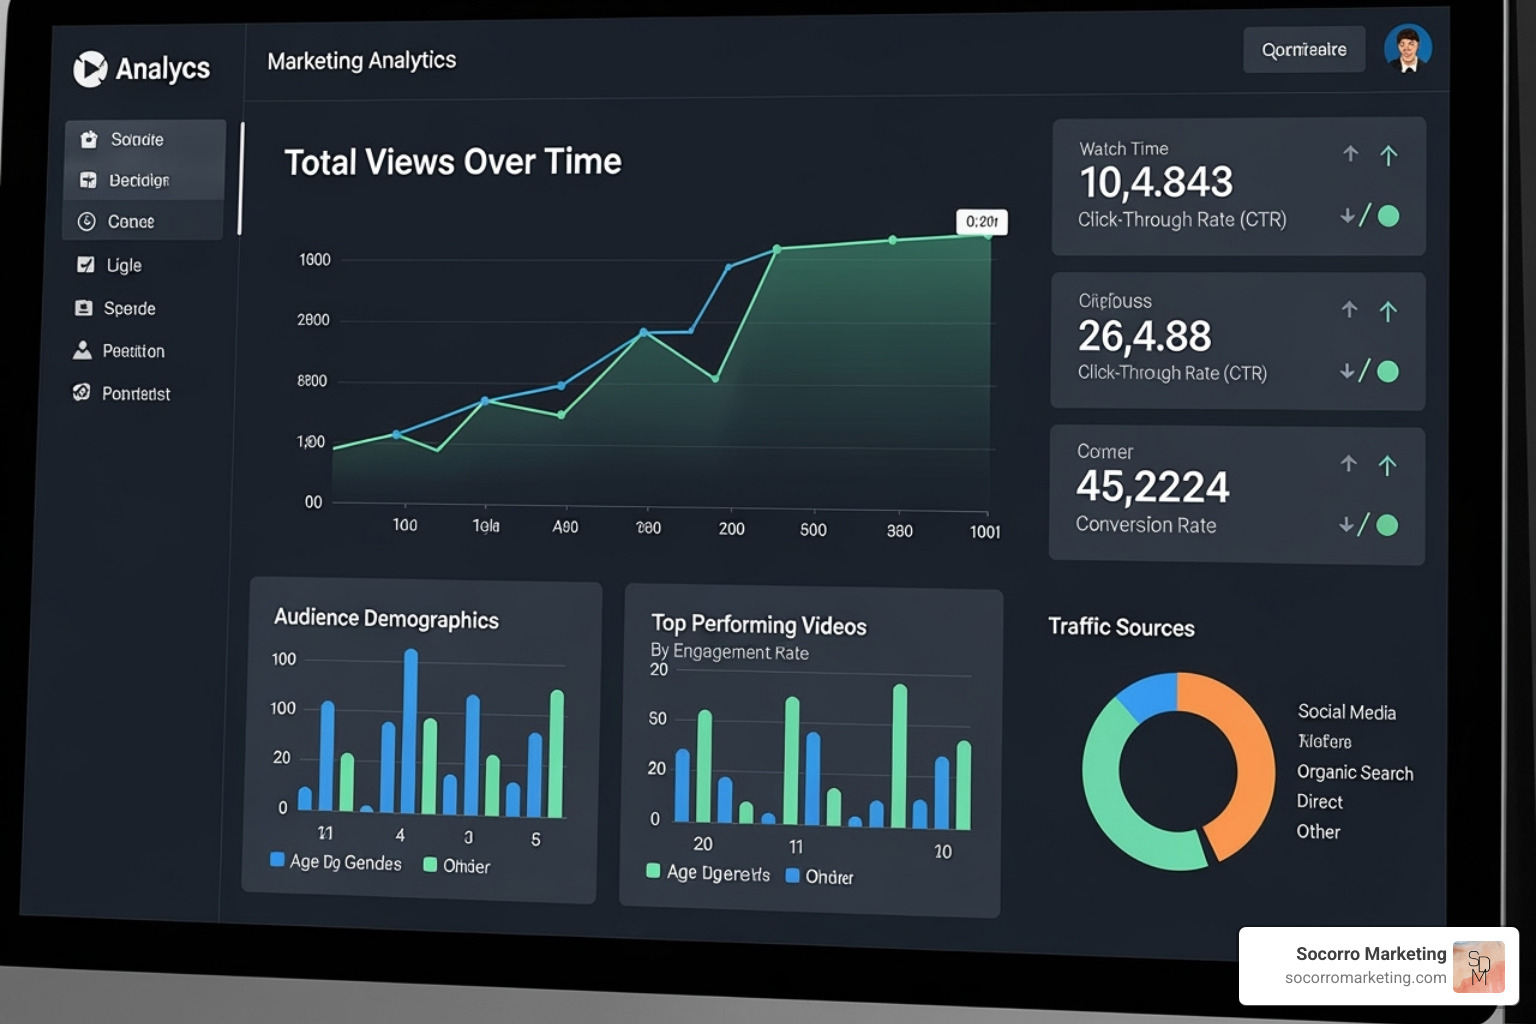The width and height of the screenshot is (1536, 1024).
Task: Toggle the green indicator on Cigfouss card
Action: coord(1389,371)
